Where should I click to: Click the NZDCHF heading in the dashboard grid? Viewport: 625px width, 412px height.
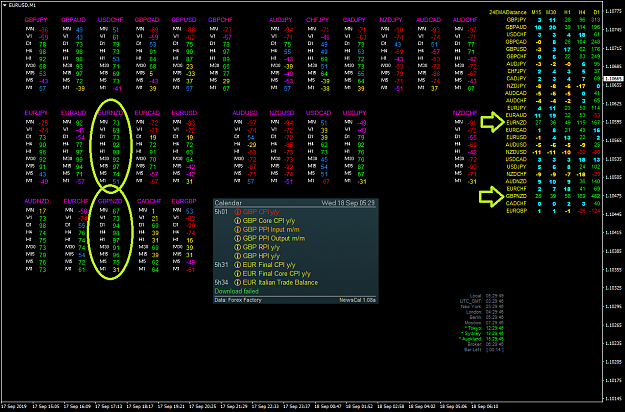pos(465,113)
